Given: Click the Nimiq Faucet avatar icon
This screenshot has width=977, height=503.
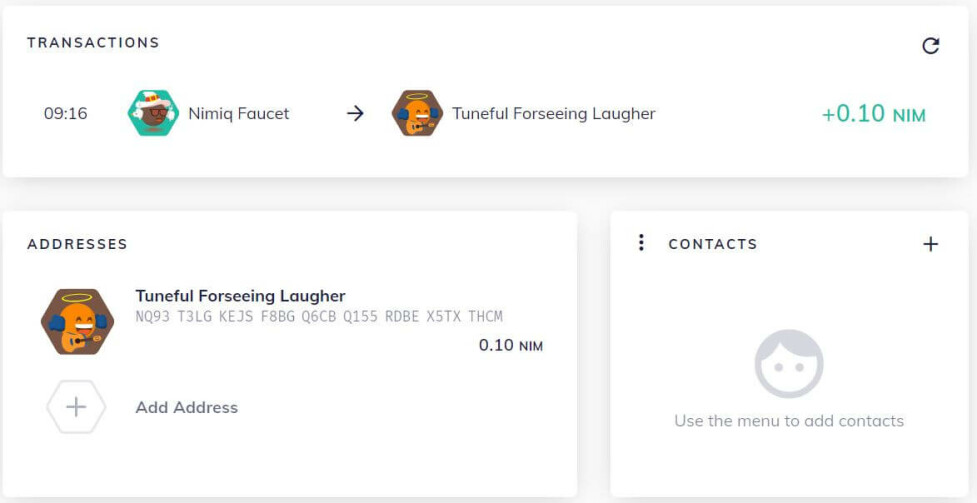Looking at the screenshot, I should (153, 114).
